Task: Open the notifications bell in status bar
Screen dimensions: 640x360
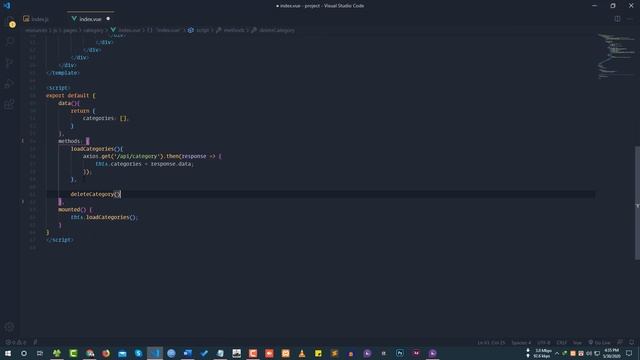Action: 631,342
